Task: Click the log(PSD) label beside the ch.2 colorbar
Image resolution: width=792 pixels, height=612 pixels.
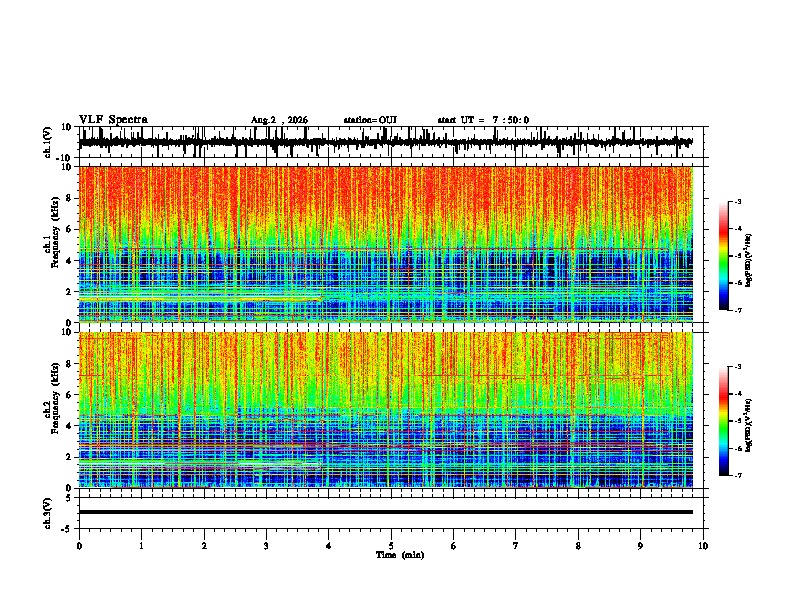Action: (749, 425)
